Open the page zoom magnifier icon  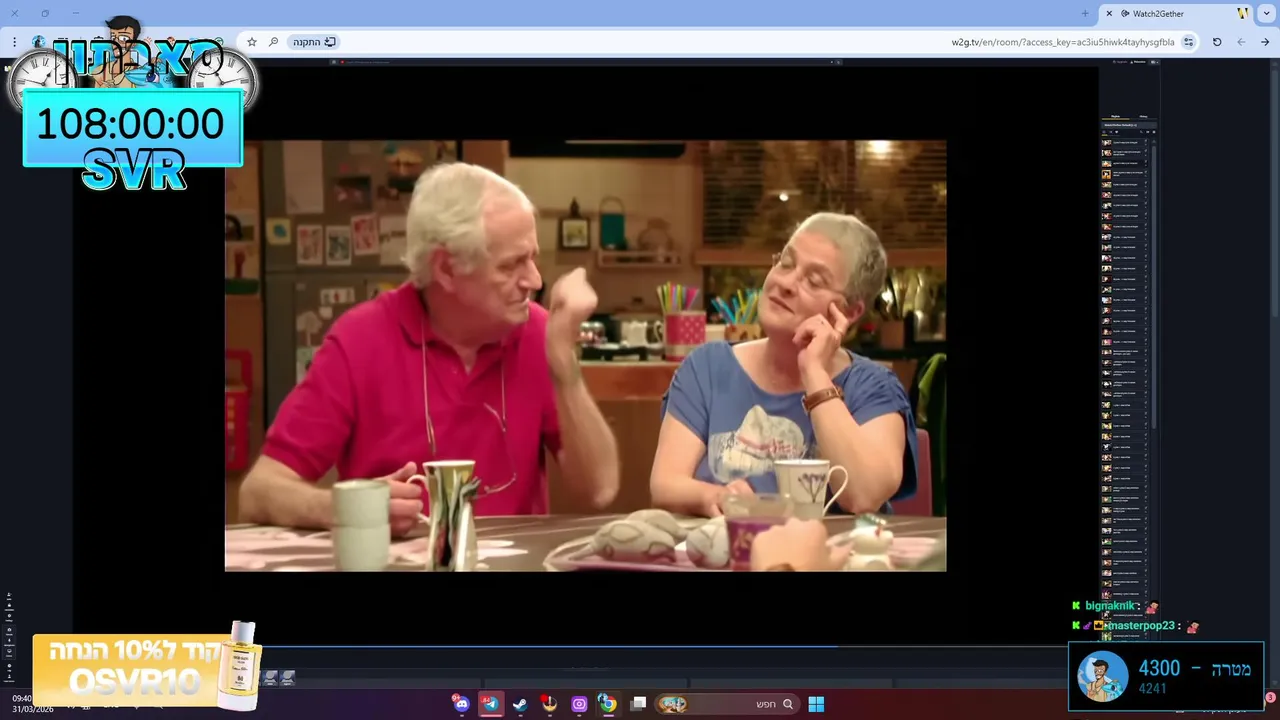coord(273,42)
